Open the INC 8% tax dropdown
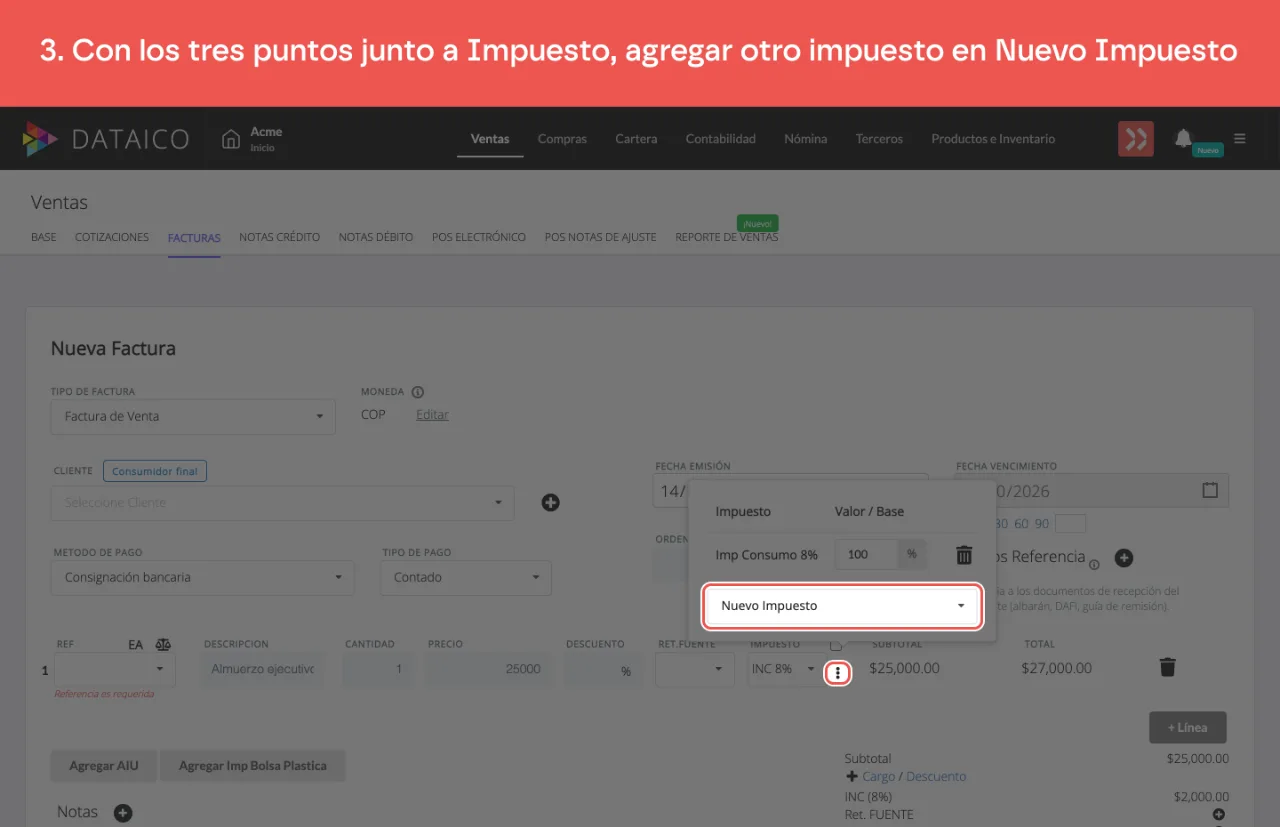1280x827 pixels. (784, 669)
